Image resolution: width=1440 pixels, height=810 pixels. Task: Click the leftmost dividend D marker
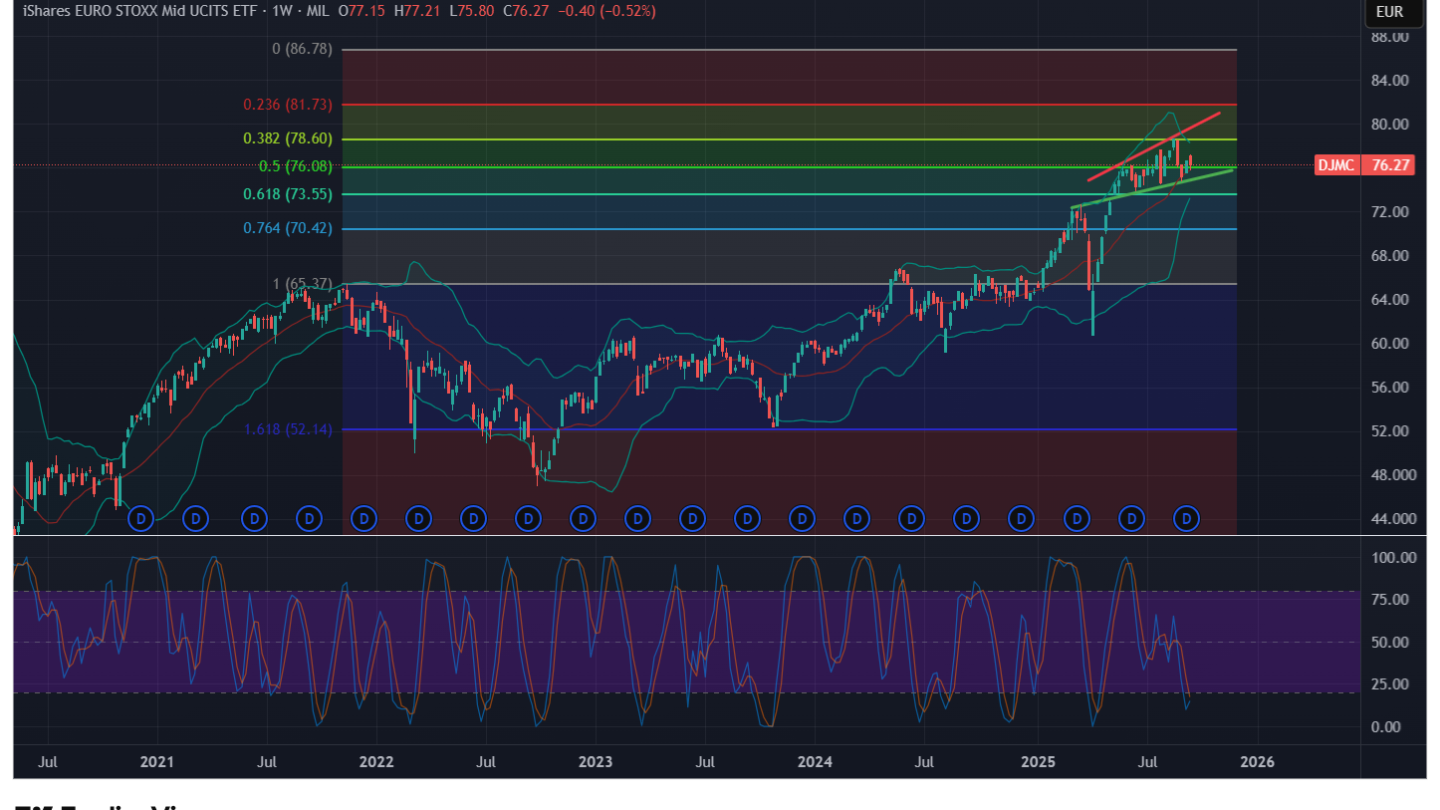(141, 518)
